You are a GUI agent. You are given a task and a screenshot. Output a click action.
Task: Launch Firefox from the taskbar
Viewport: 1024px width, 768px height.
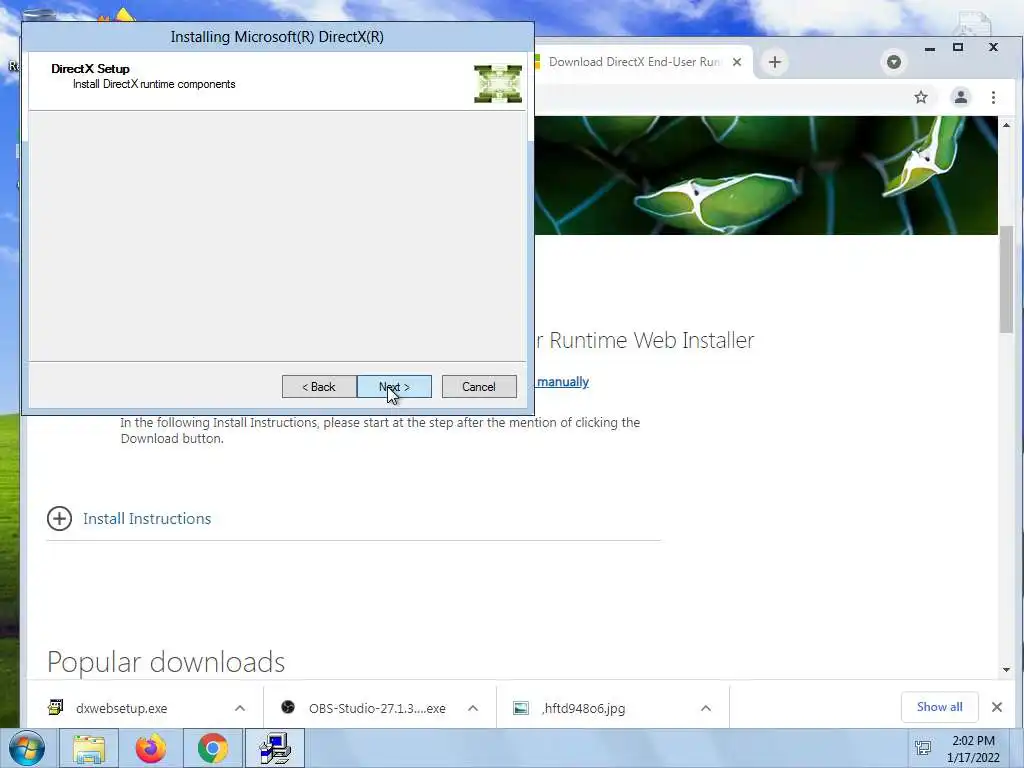151,748
